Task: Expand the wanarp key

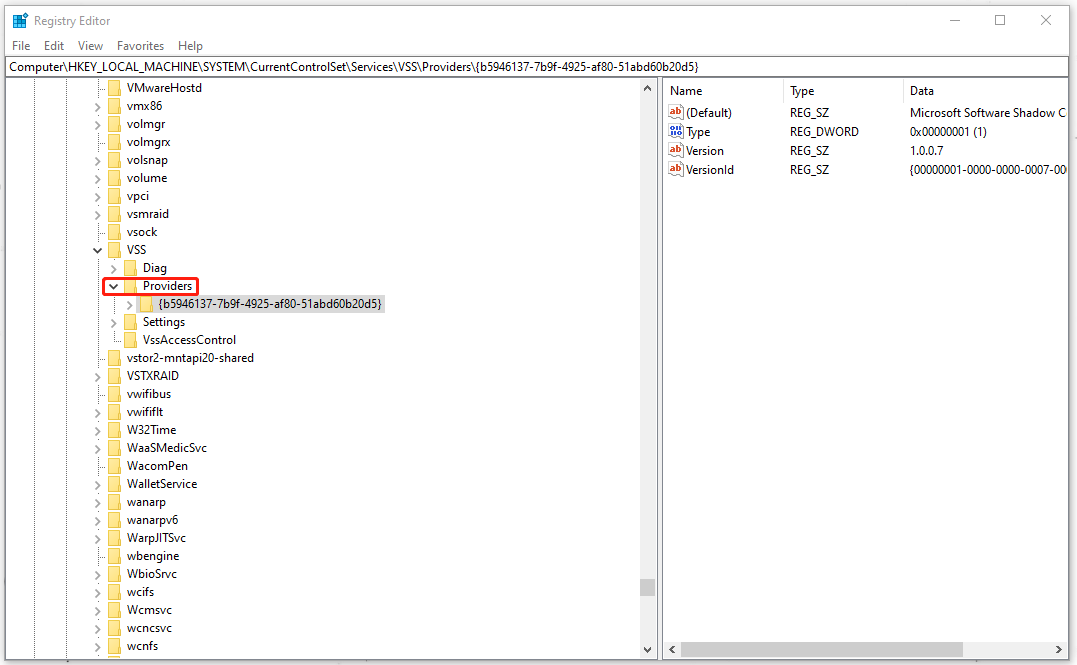Action: coord(98,502)
